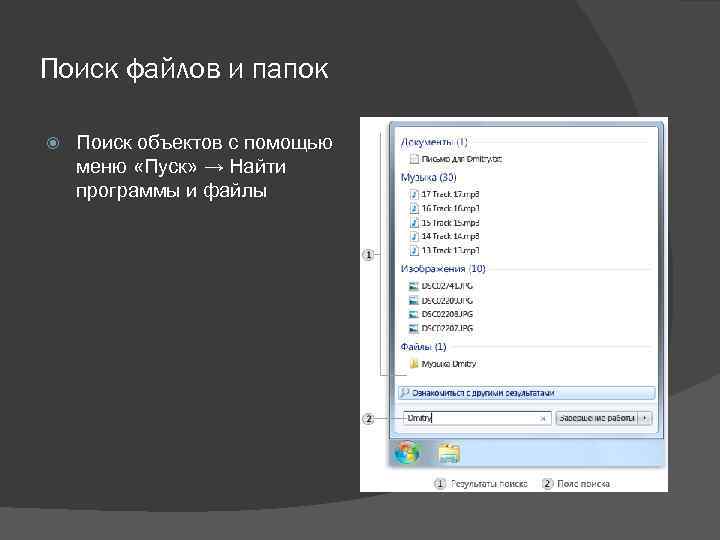Open the Музыка (33) results group
720x540 pixels.
tap(428, 177)
